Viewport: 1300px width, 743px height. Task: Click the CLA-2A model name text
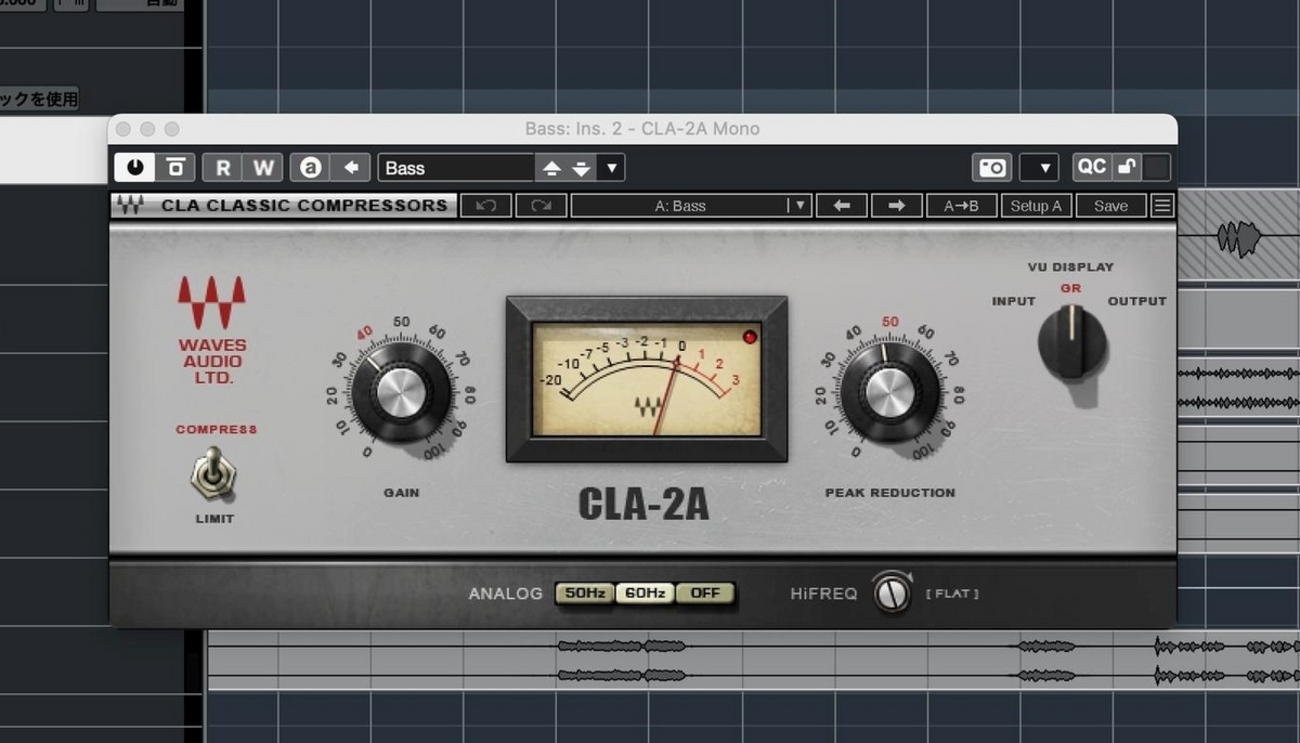pos(644,504)
